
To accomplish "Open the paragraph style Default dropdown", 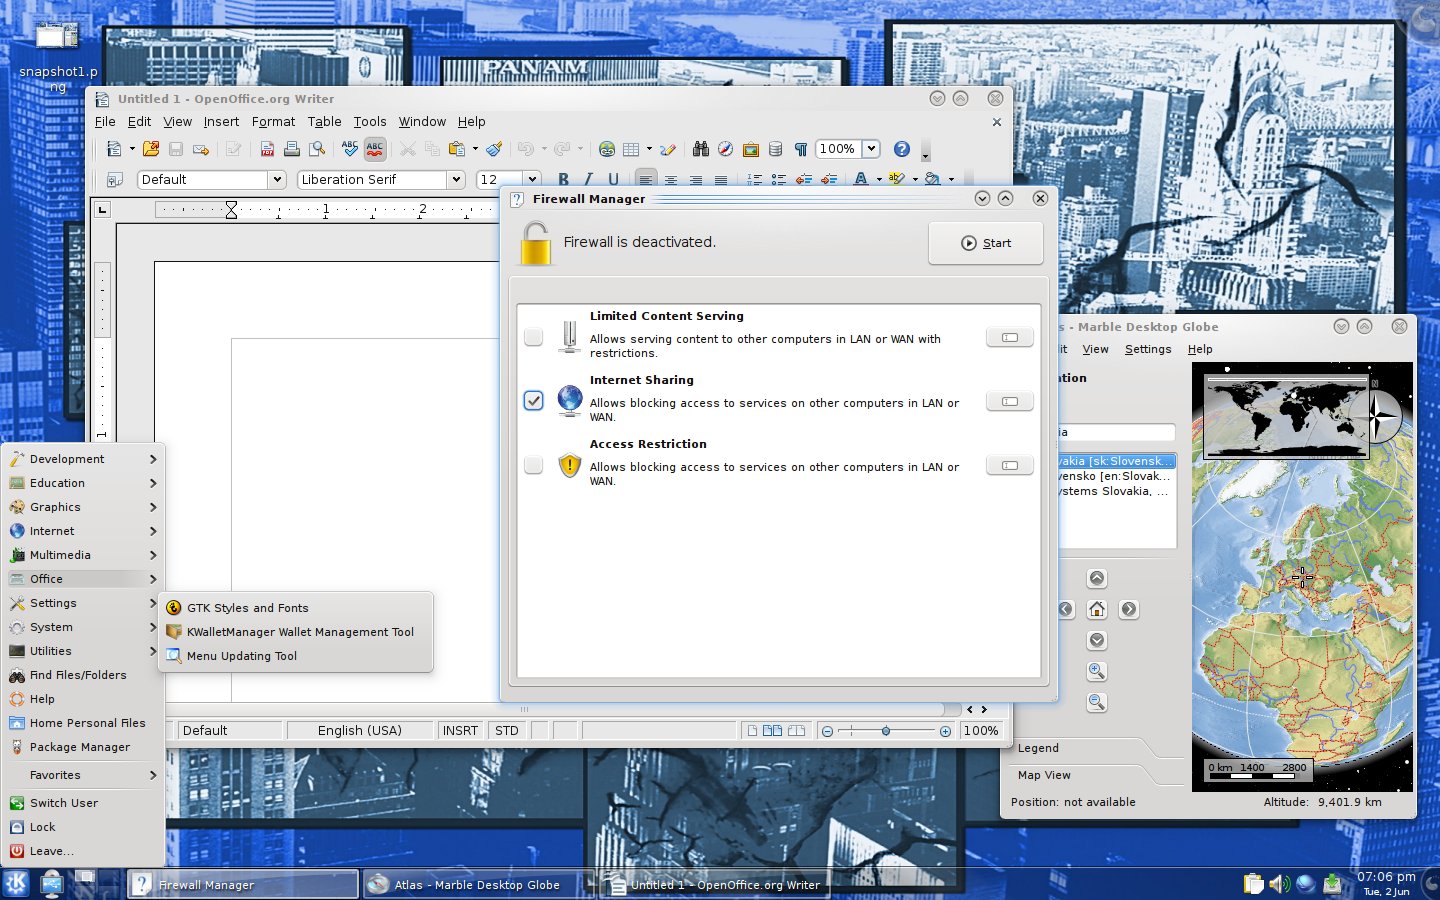I will (x=277, y=179).
